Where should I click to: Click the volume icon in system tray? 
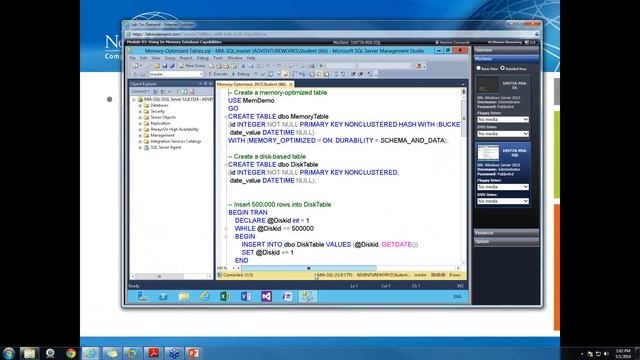pos(606,353)
